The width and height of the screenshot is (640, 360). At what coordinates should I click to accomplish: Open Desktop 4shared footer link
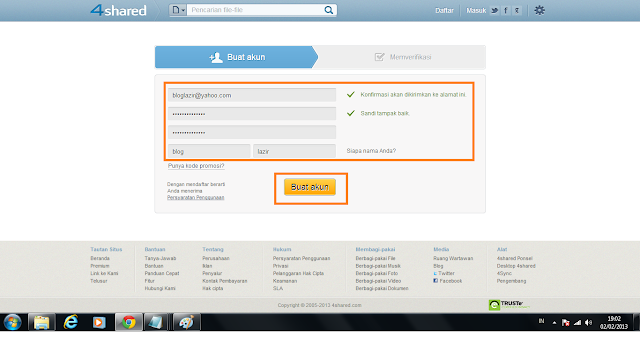pos(516,266)
